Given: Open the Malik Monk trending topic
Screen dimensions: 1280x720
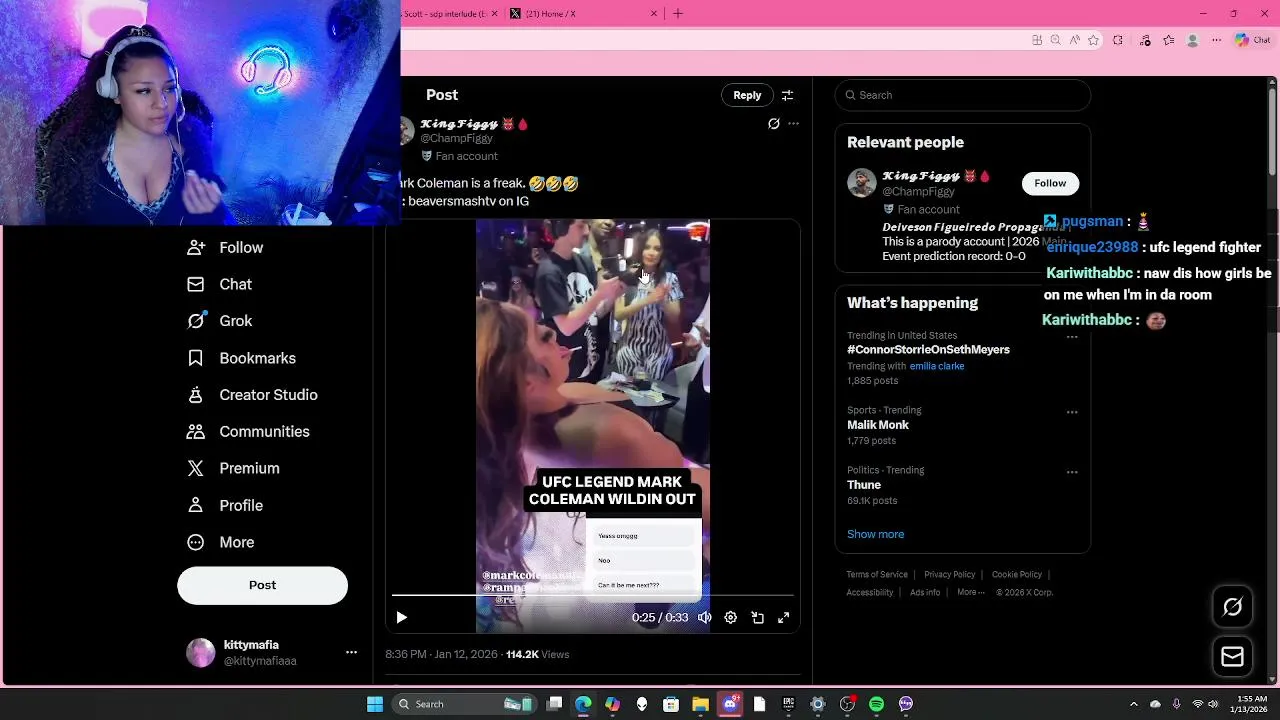Looking at the screenshot, I should pyautogui.click(x=878, y=425).
